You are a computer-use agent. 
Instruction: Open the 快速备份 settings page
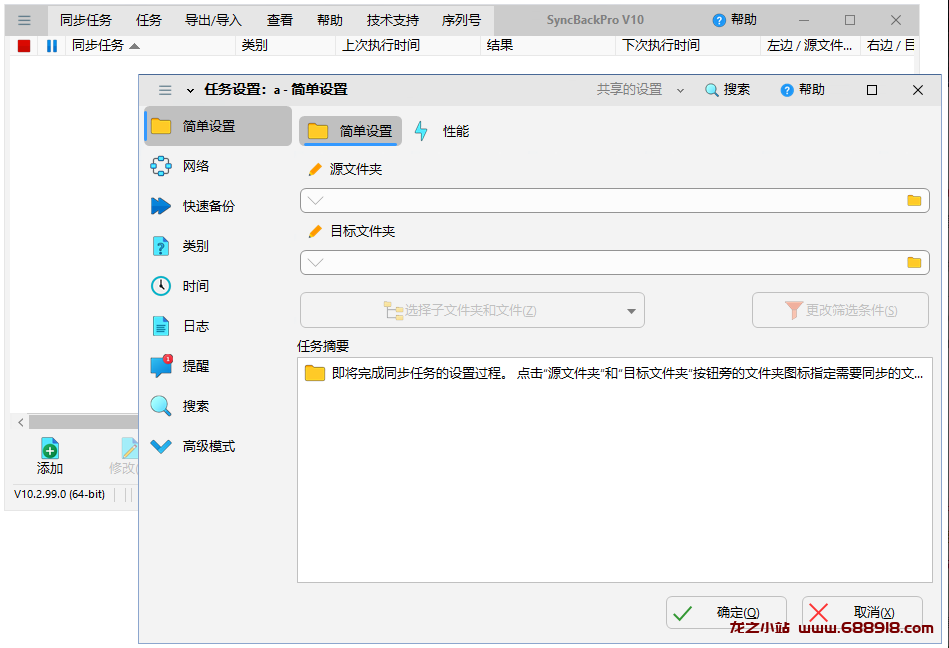[218, 206]
